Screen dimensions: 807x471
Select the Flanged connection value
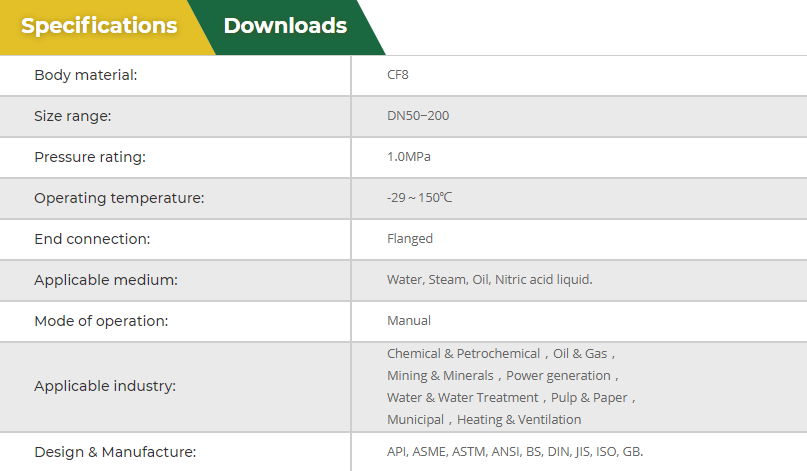[x=410, y=239]
